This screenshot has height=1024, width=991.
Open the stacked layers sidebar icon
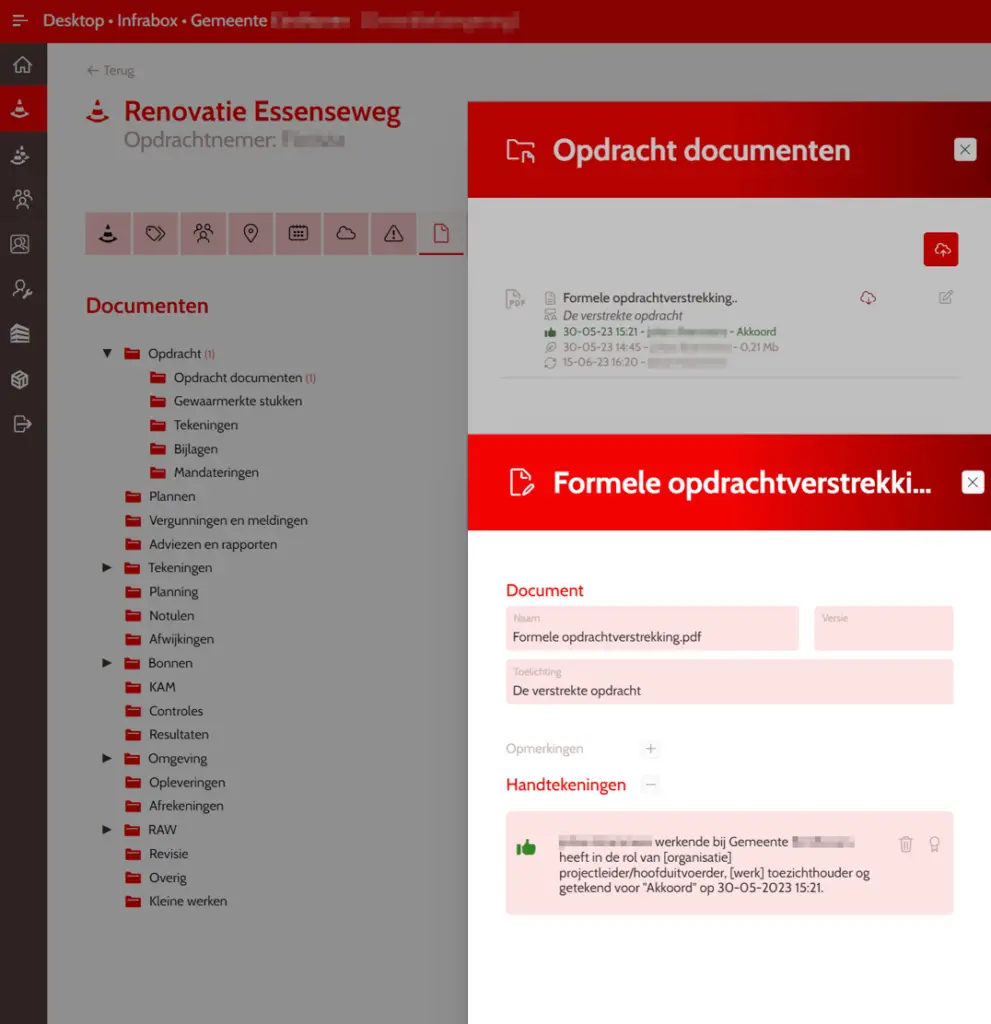pos(20,334)
